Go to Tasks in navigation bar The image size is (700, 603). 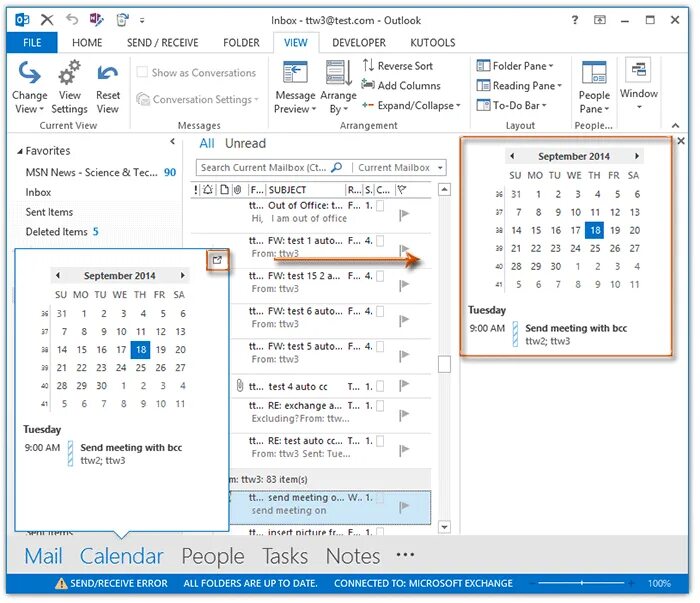click(285, 556)
